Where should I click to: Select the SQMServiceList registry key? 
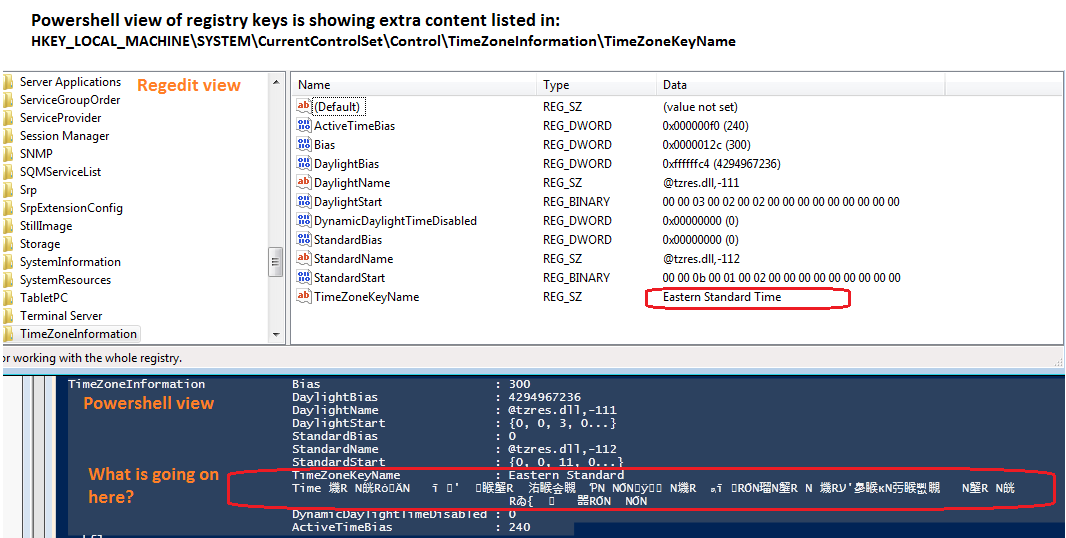(61, 172)
